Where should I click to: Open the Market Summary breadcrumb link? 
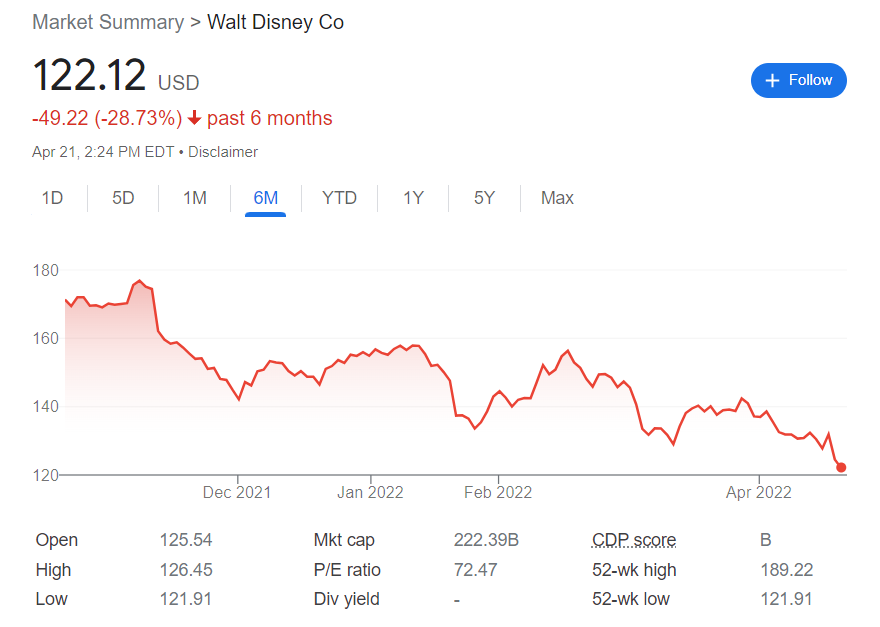[108, 22]
